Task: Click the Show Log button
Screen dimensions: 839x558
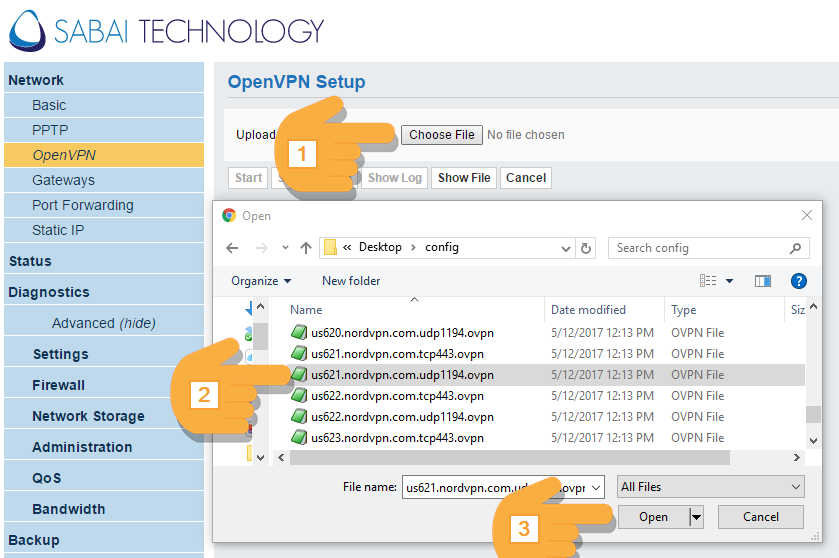Action: click(x=395, y=178)
